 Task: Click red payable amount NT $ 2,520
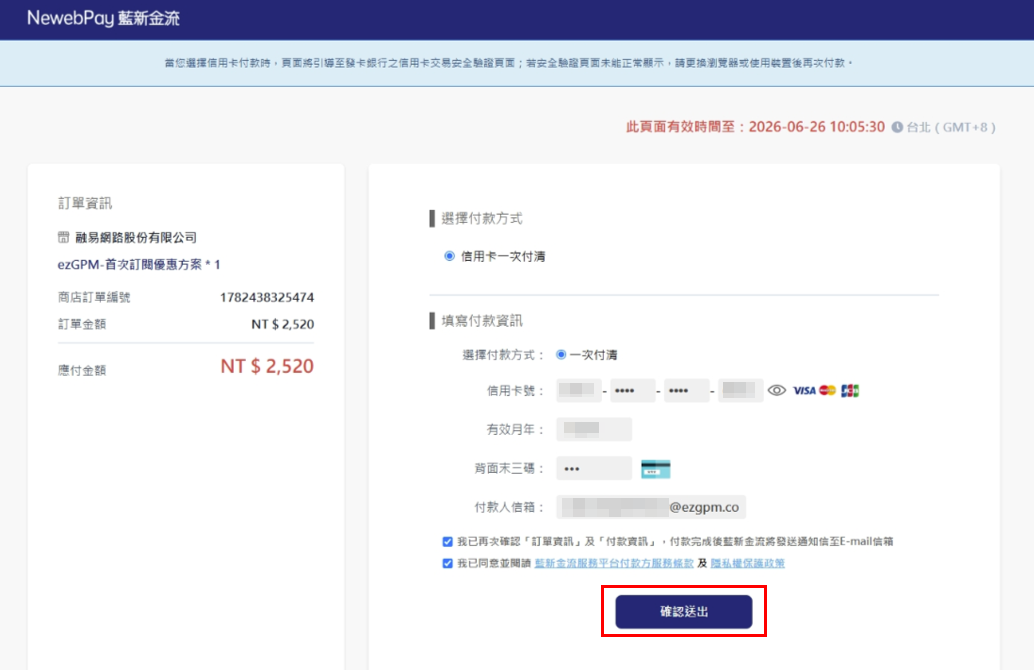[266, 366]
